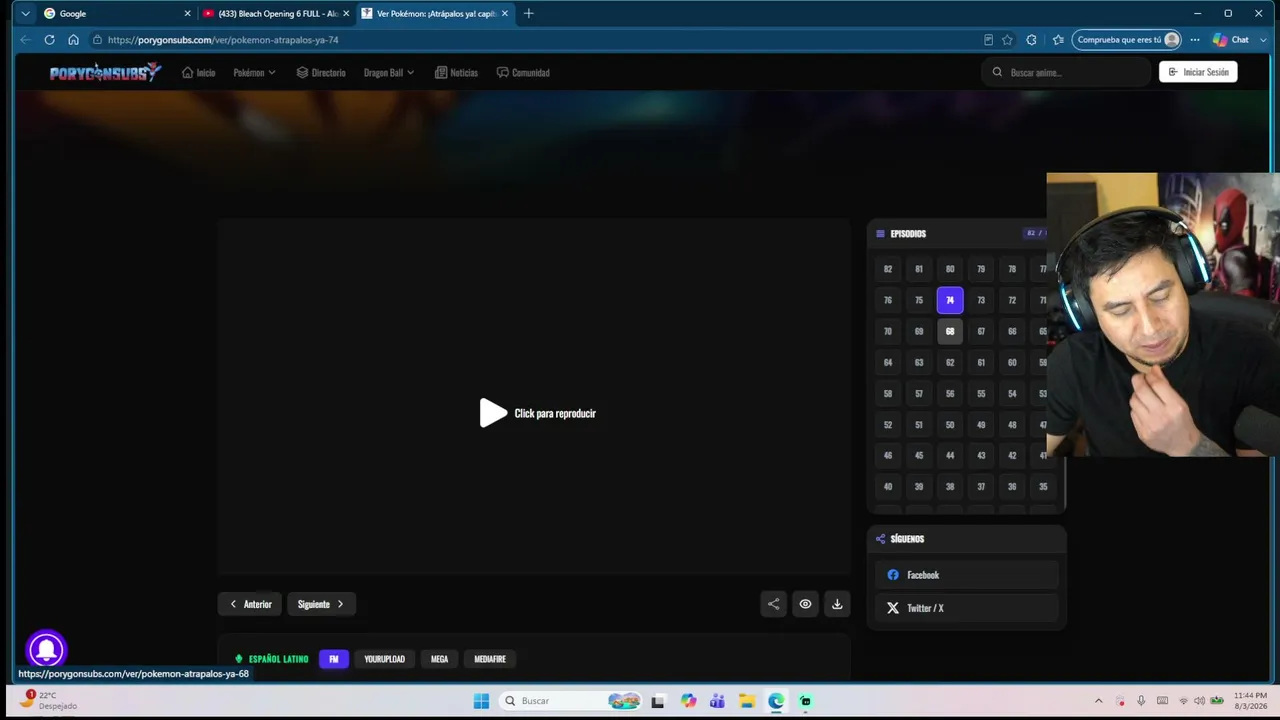
Task: Click the download icon below the player
Action: 837,604
